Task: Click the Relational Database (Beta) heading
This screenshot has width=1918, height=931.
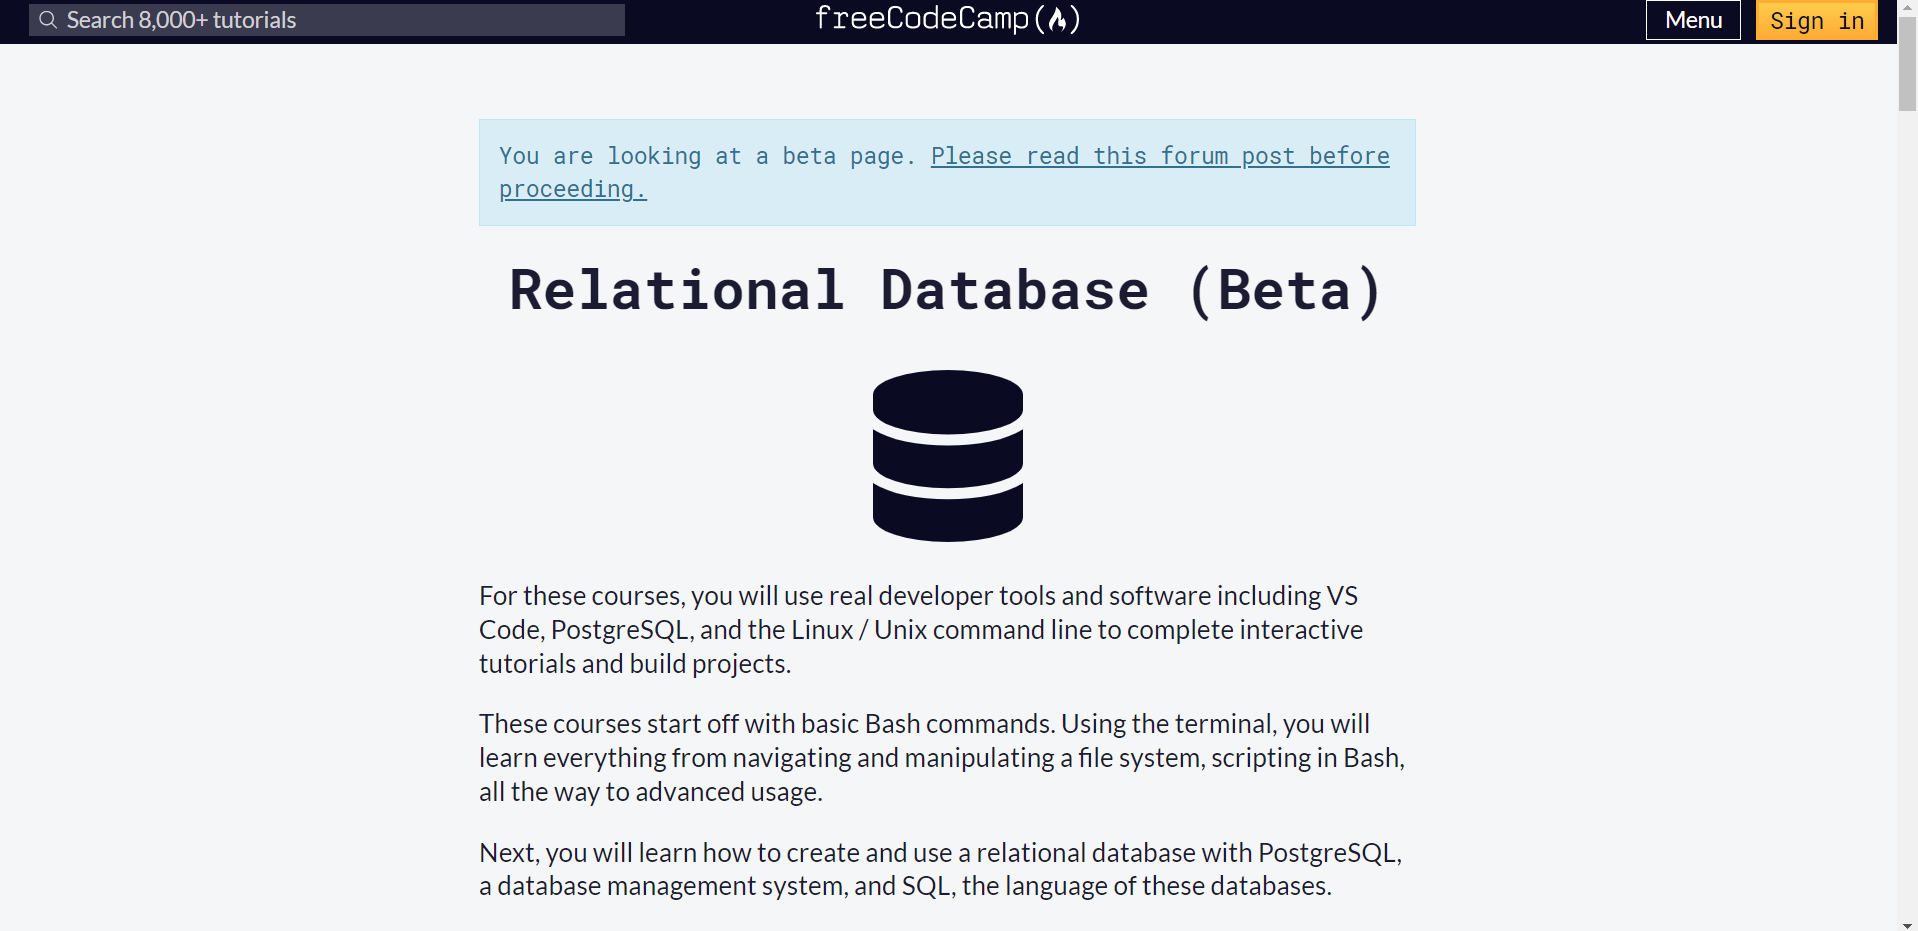Action: pos(947,291)
